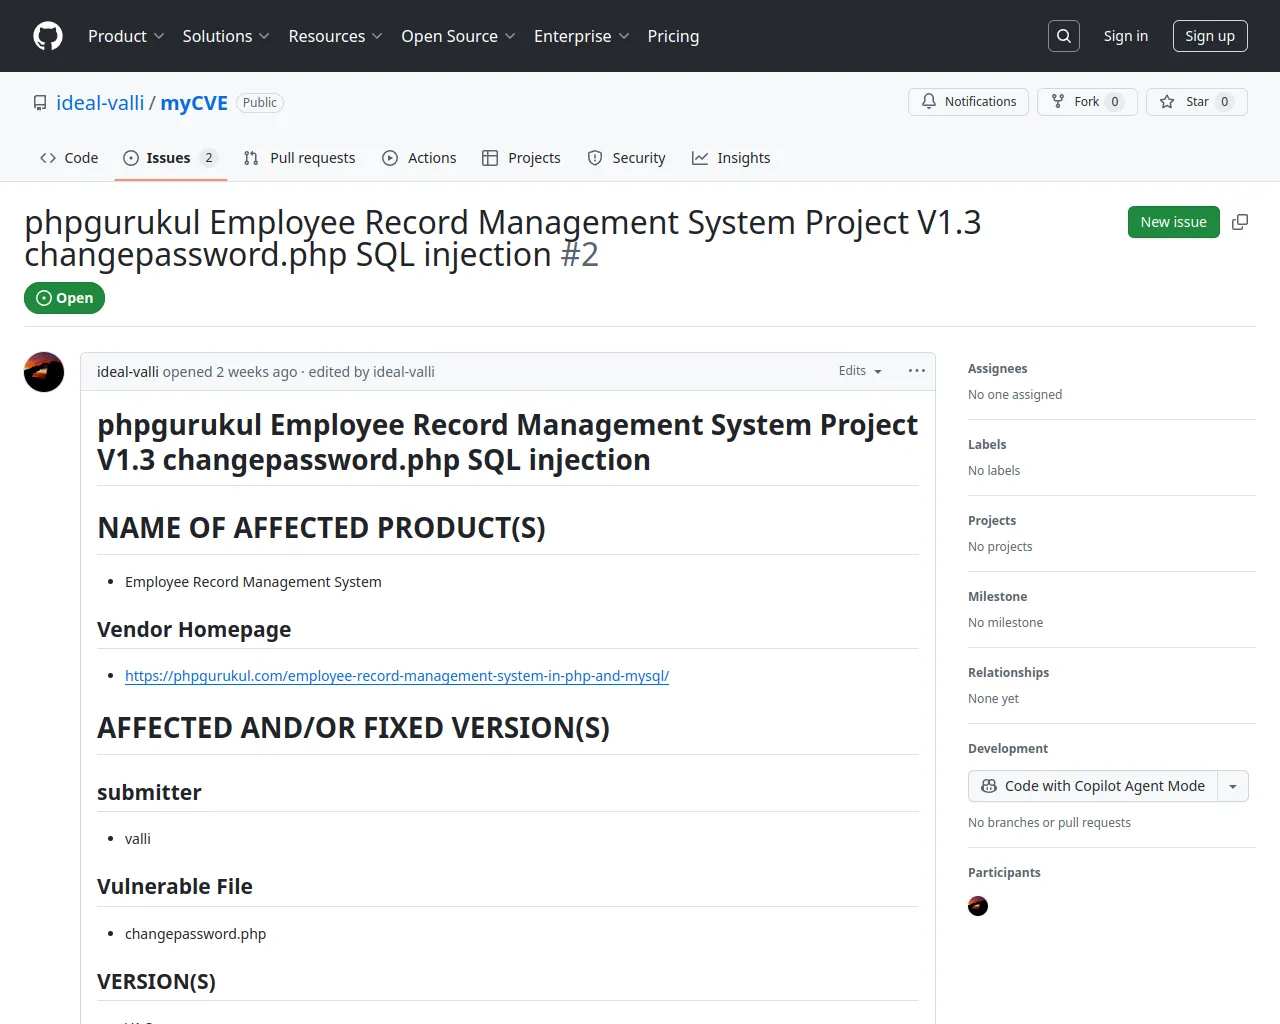Click the Notifications bell button

[968, 102]
